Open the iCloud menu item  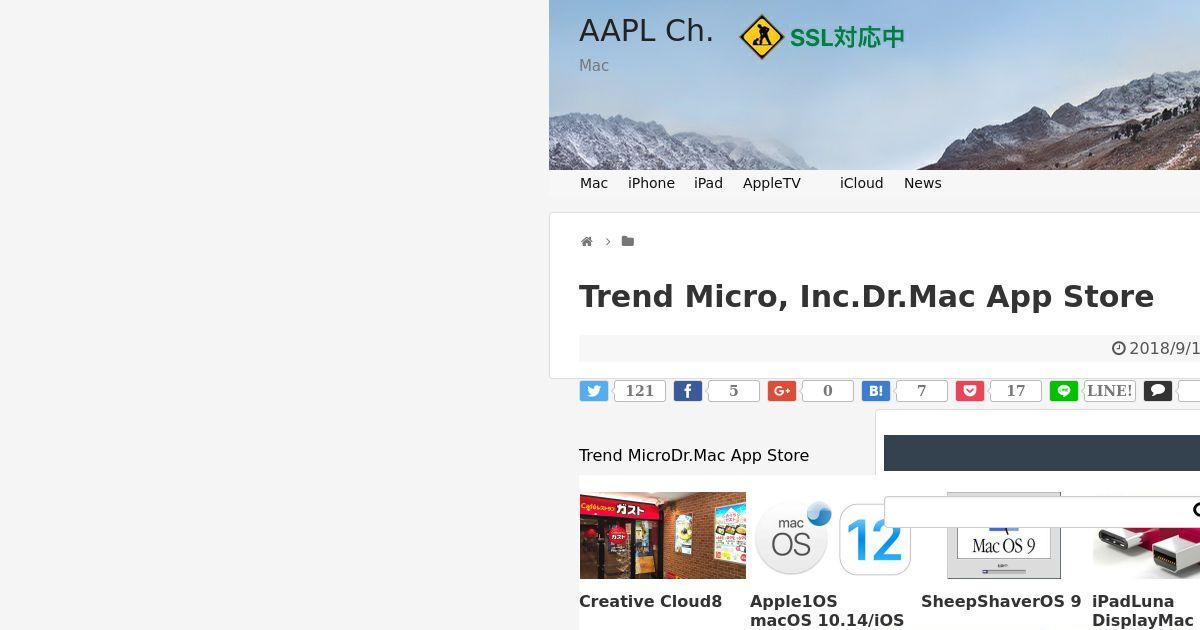[862, 183]
